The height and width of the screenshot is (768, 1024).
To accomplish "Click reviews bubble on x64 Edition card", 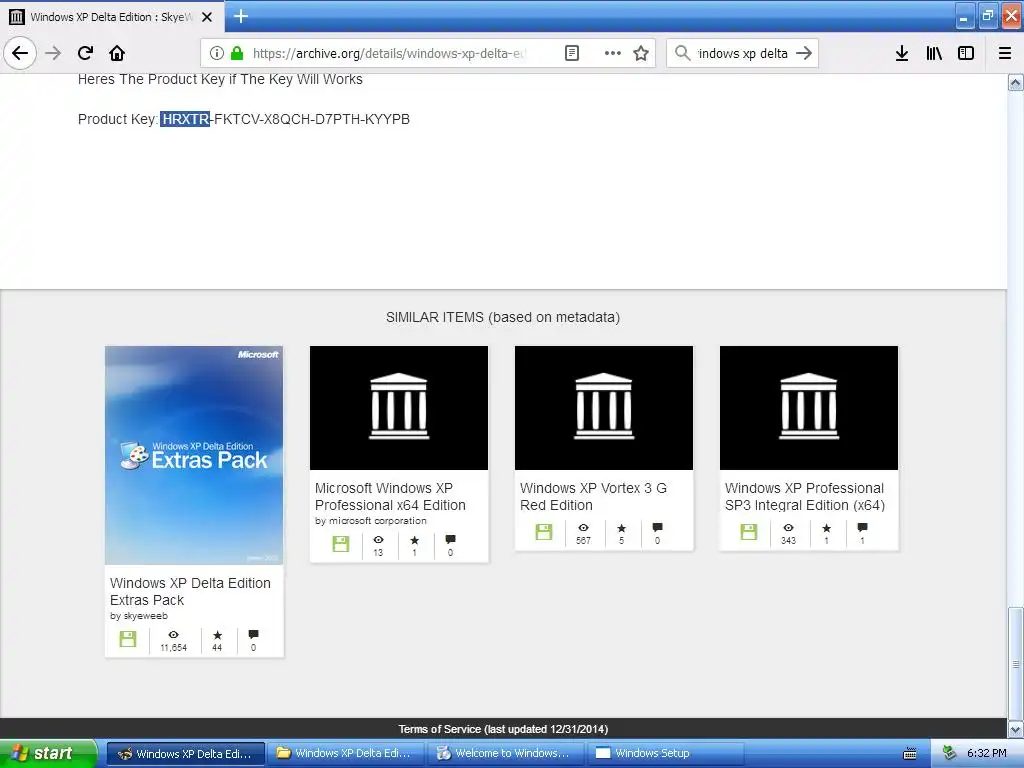I will [451, 539].
